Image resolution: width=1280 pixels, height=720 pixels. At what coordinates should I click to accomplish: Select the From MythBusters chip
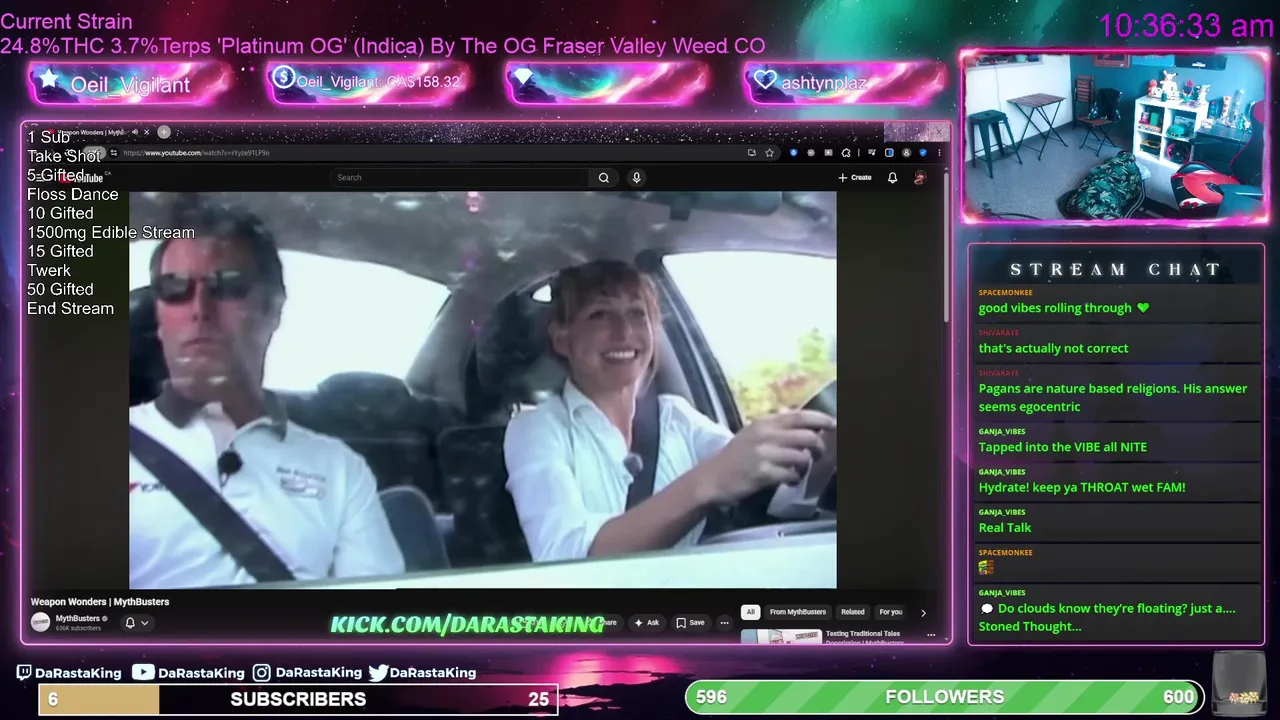tap(798, 612)
